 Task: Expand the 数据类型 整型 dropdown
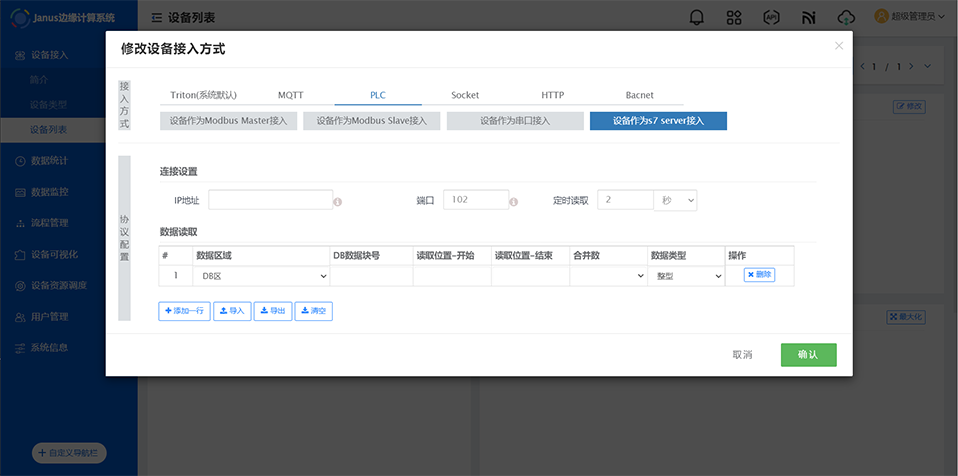686,276
